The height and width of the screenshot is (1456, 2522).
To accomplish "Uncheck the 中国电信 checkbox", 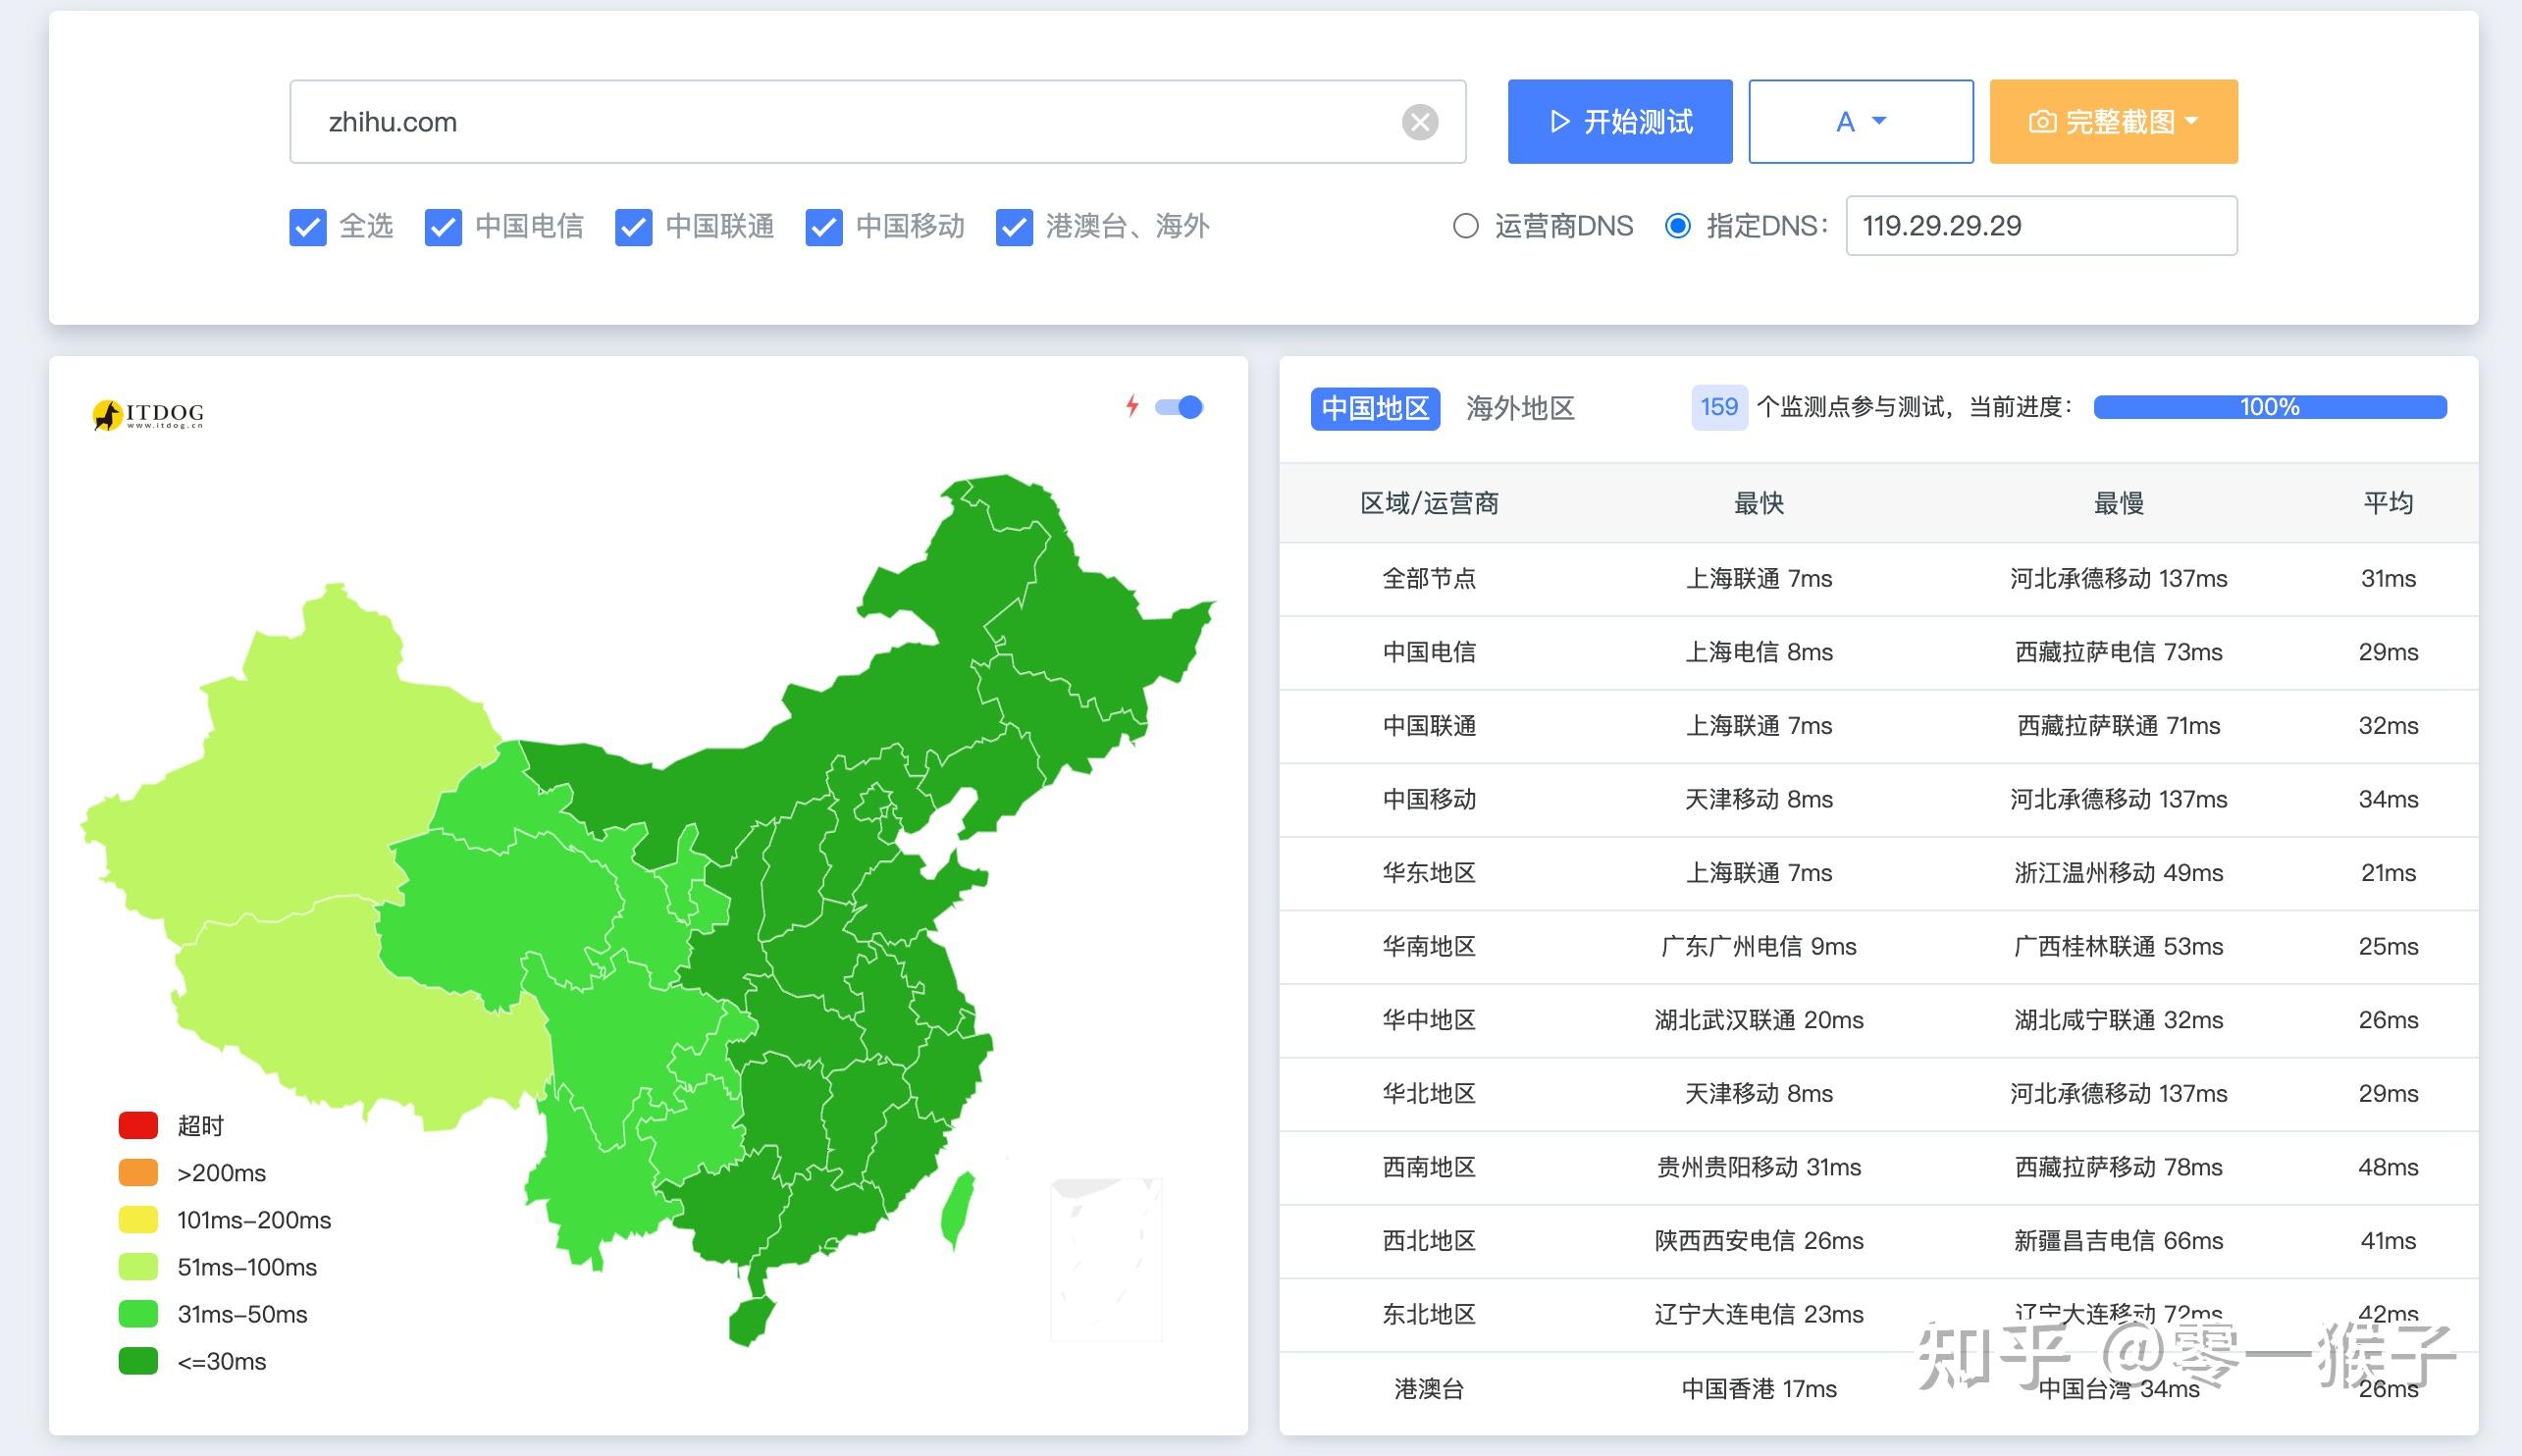I will [443, 227].
